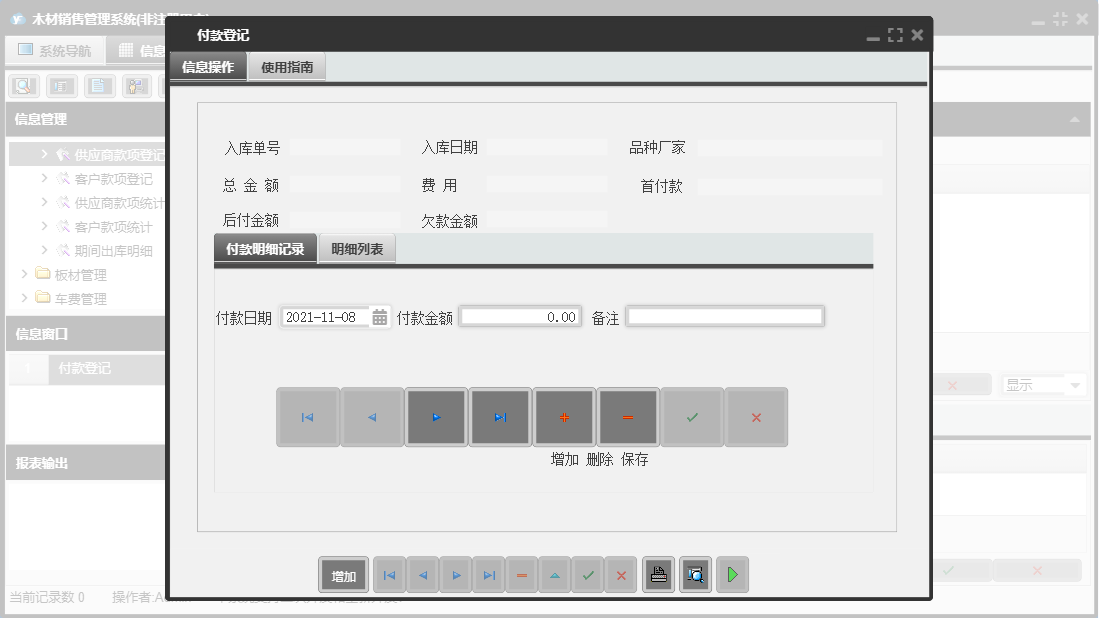Click the print icon on the bottom toolbar
The image size is (1099, 618).
pyautogui.click(x=658, y=574)
